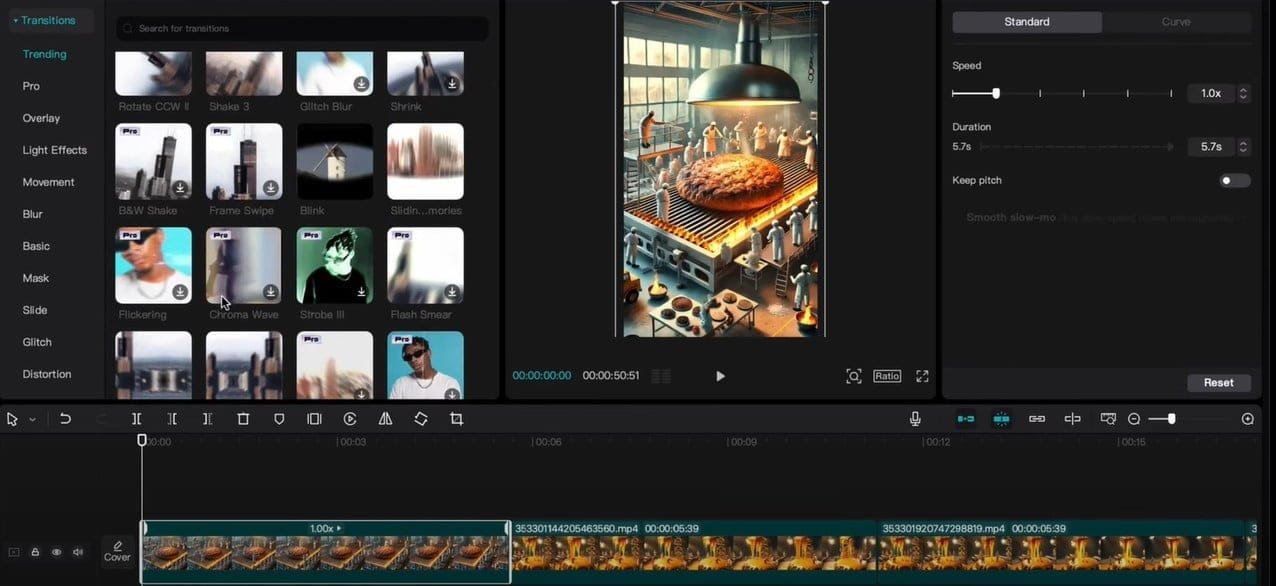This screenshot has height=586, width=1276.
Task: Select the Delete clip icon
Action: [x=243, y=418]
